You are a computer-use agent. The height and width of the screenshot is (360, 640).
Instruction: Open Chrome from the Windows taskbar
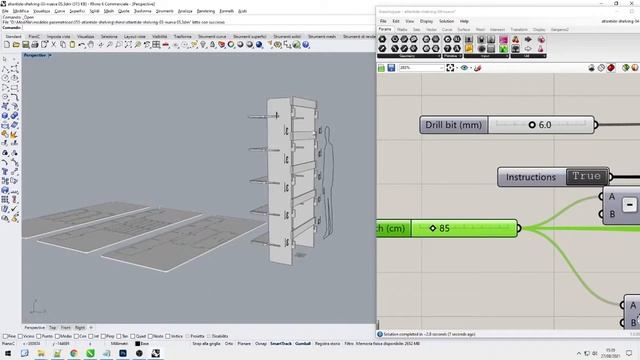74,353
